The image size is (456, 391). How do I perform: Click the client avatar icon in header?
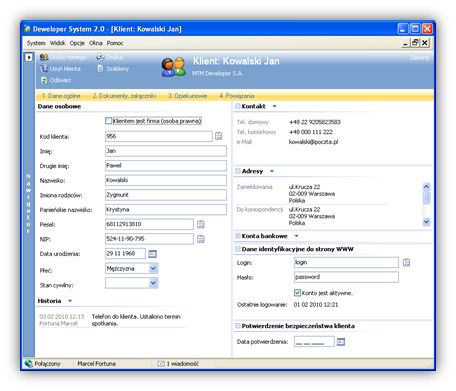173,67
